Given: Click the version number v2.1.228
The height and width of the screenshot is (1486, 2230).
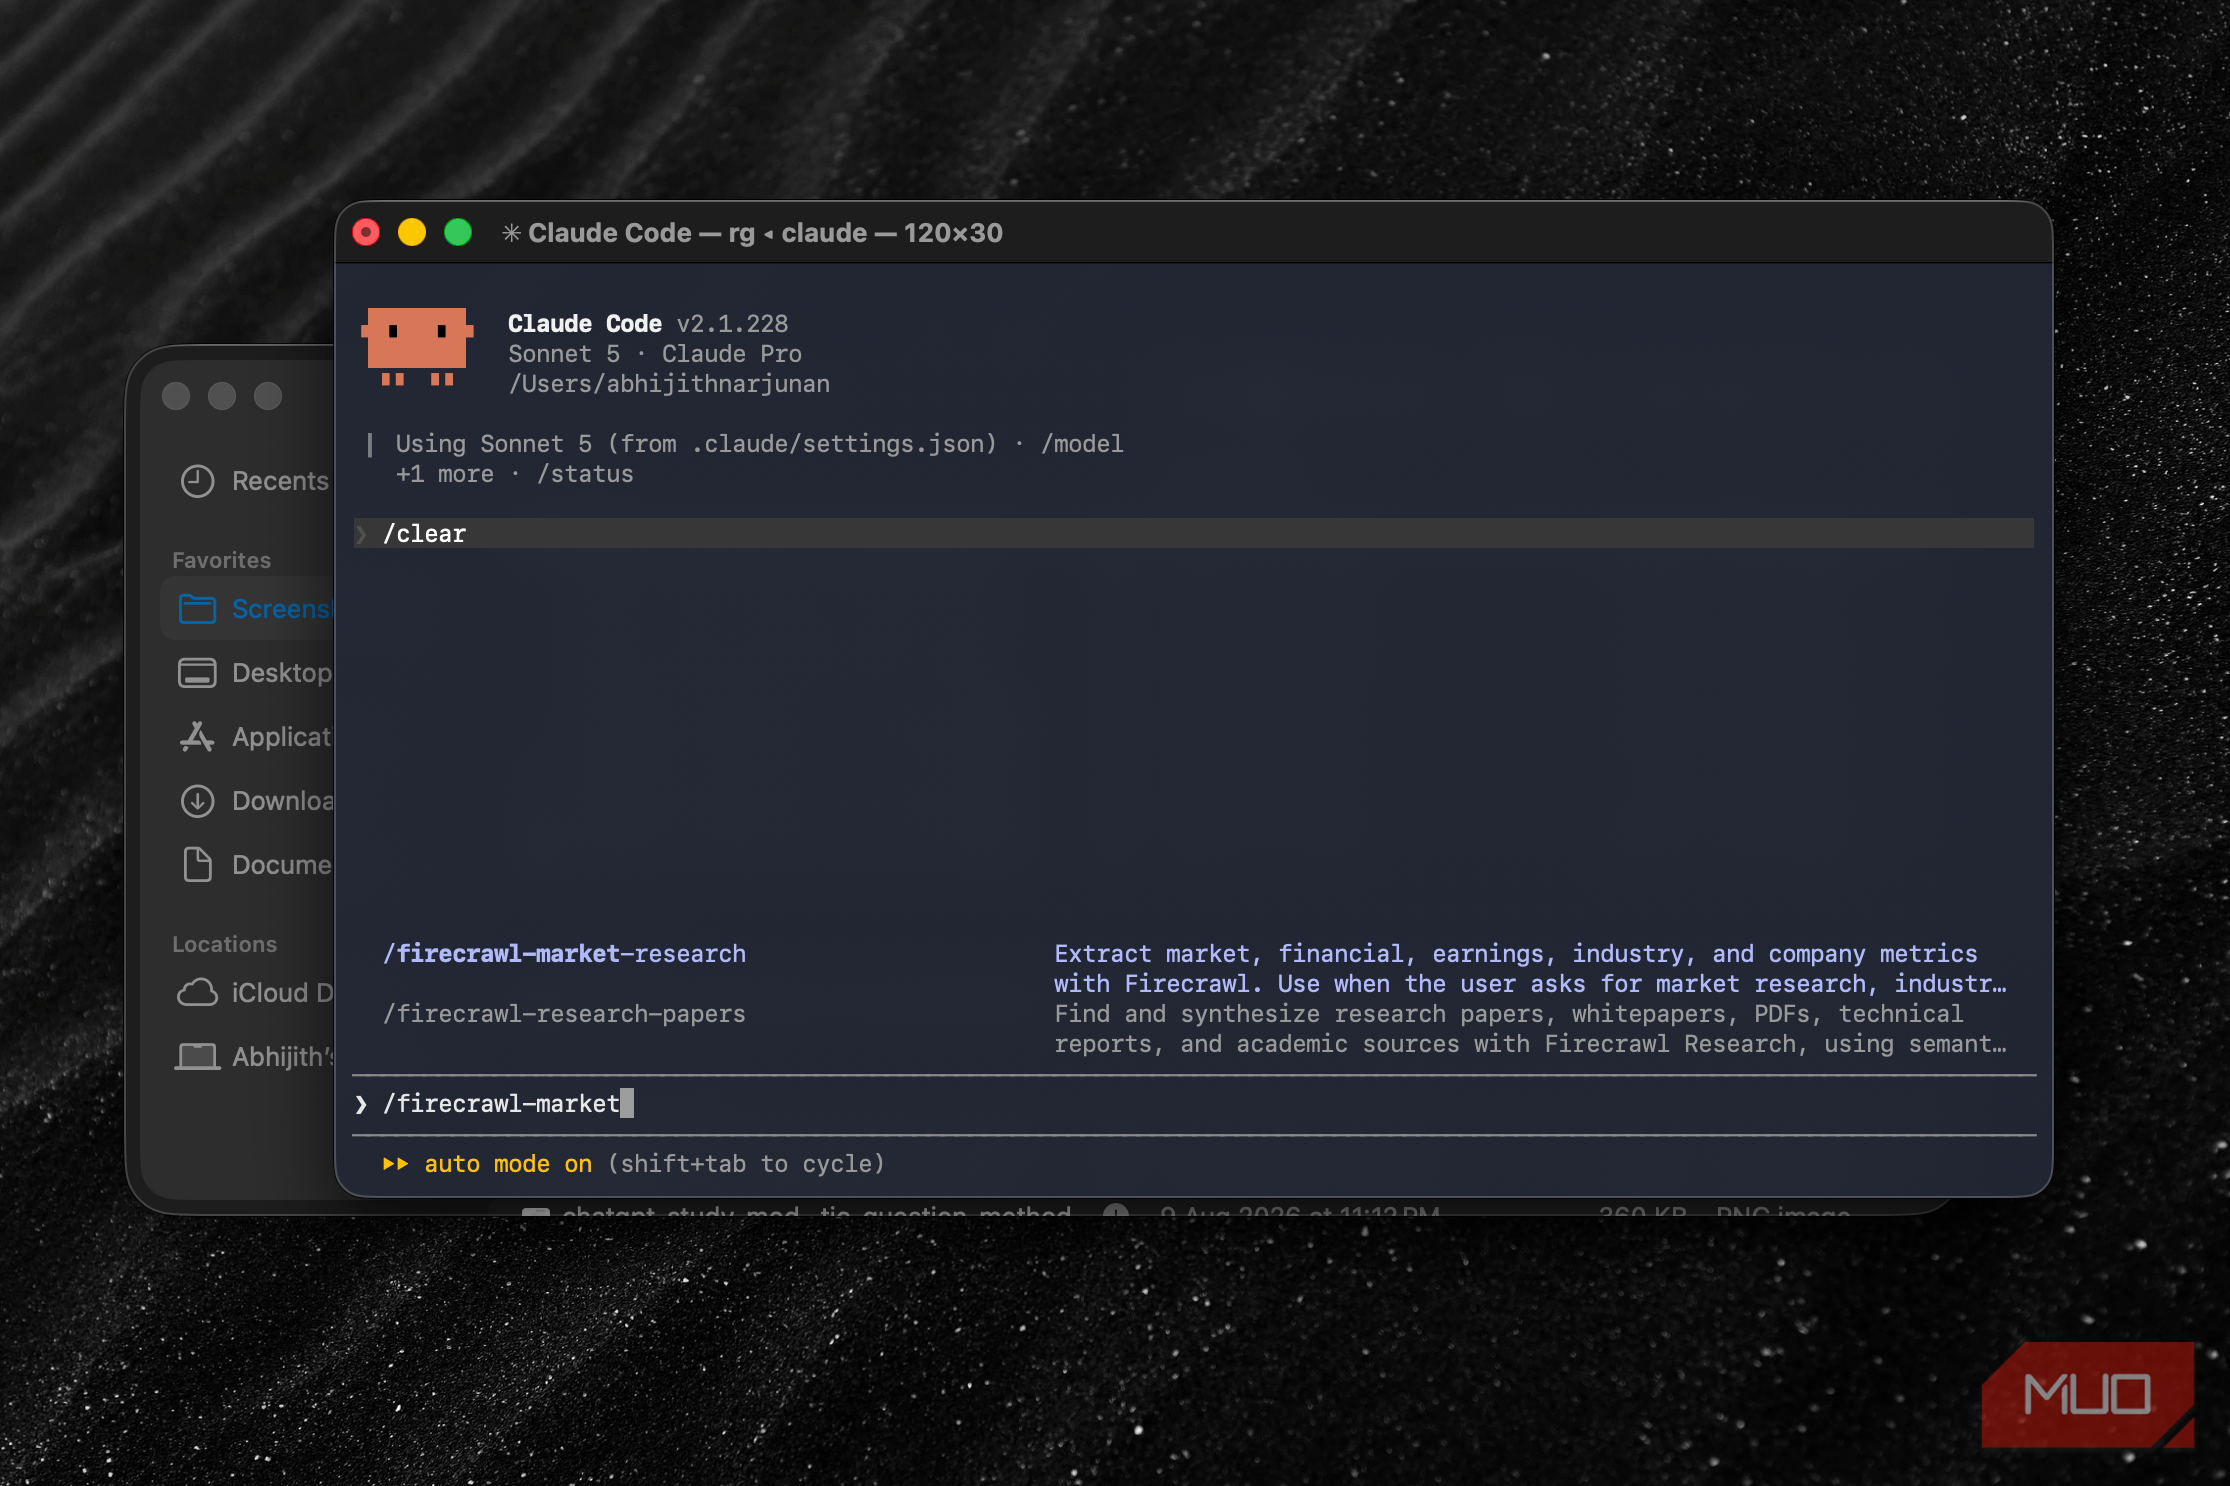Looking at the screenshot, I should tap(733, 324).
